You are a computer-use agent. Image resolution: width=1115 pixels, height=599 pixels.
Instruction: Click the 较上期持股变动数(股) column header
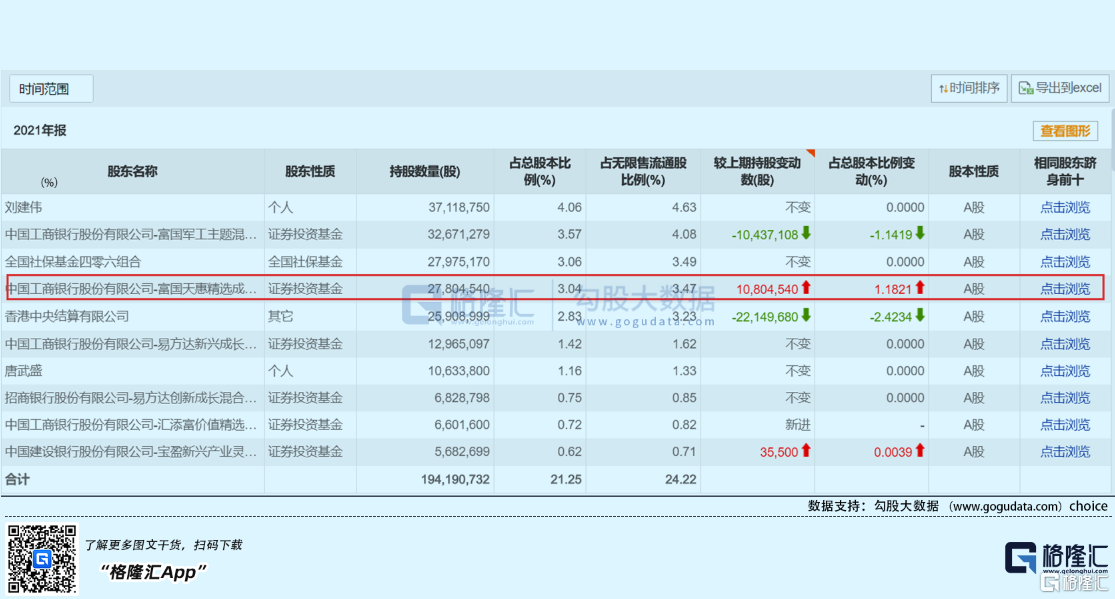[x=757, y=171]
